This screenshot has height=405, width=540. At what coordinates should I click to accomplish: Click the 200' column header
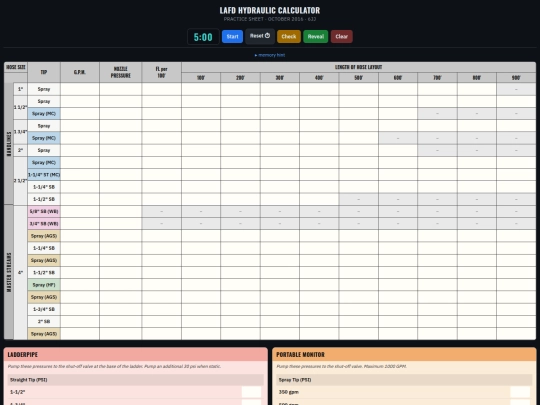[240, 78]
